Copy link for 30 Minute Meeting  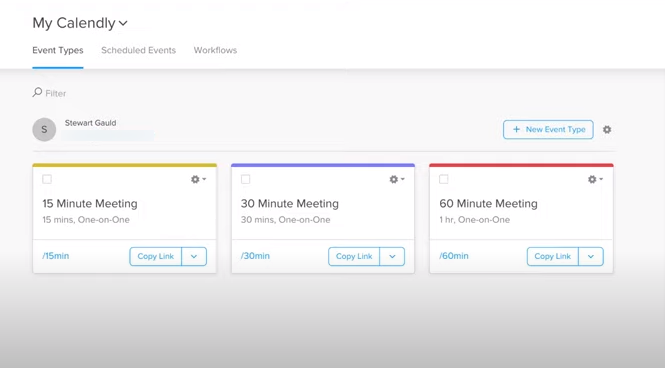point(354,256)
